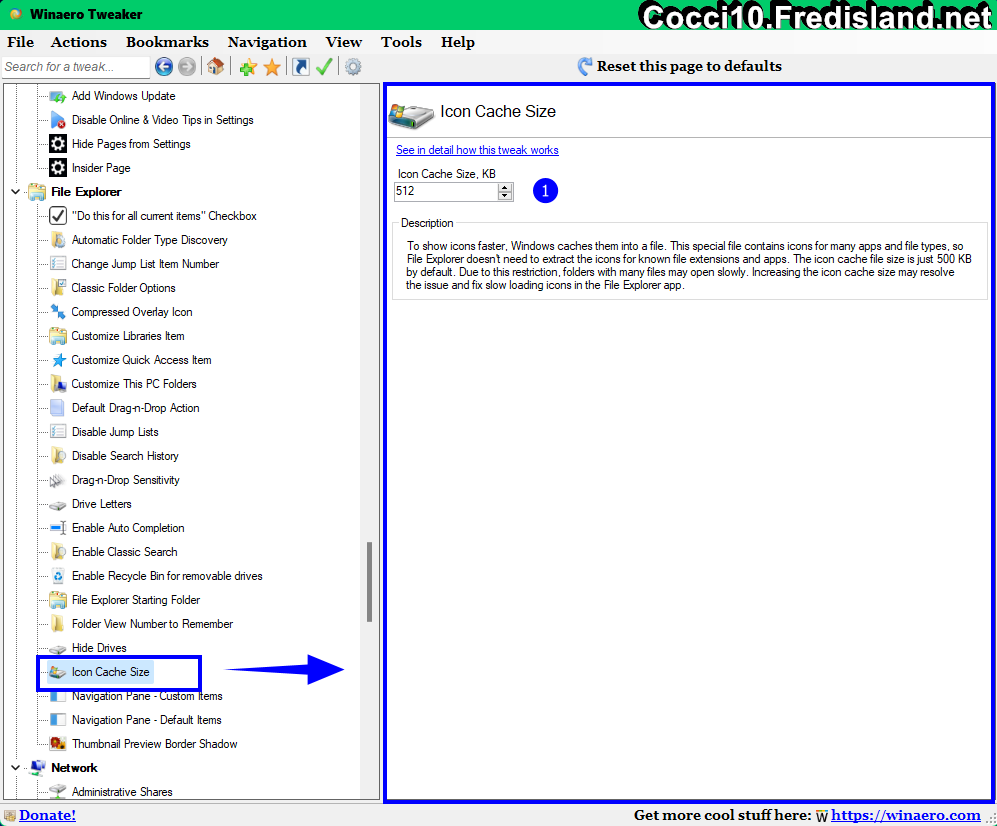Click the add bookmark star-plus icon
Viewport: 997px width, 826px height.
click(248, 66)
